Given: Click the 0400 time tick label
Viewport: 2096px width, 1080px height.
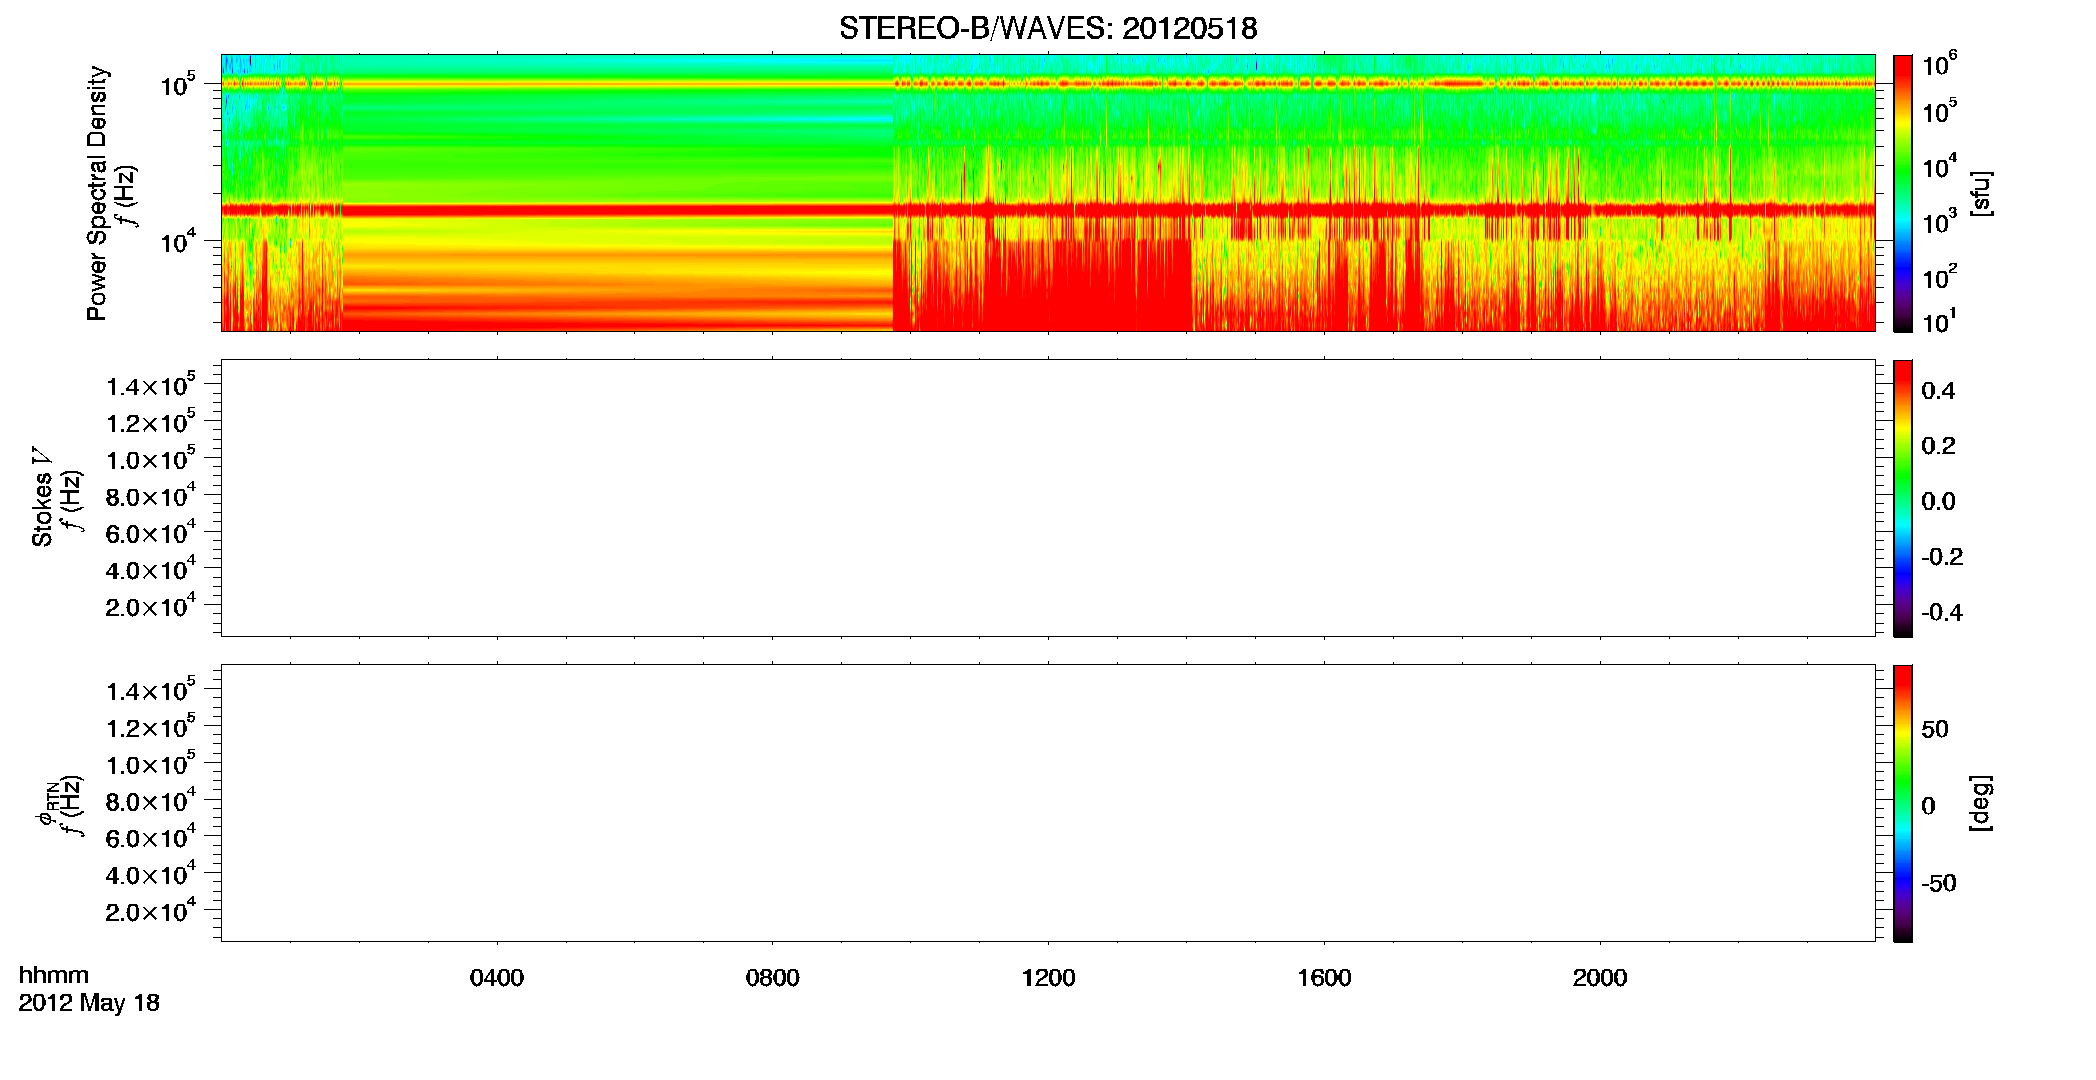Looking at the screenshot, I should pos(496,978).
